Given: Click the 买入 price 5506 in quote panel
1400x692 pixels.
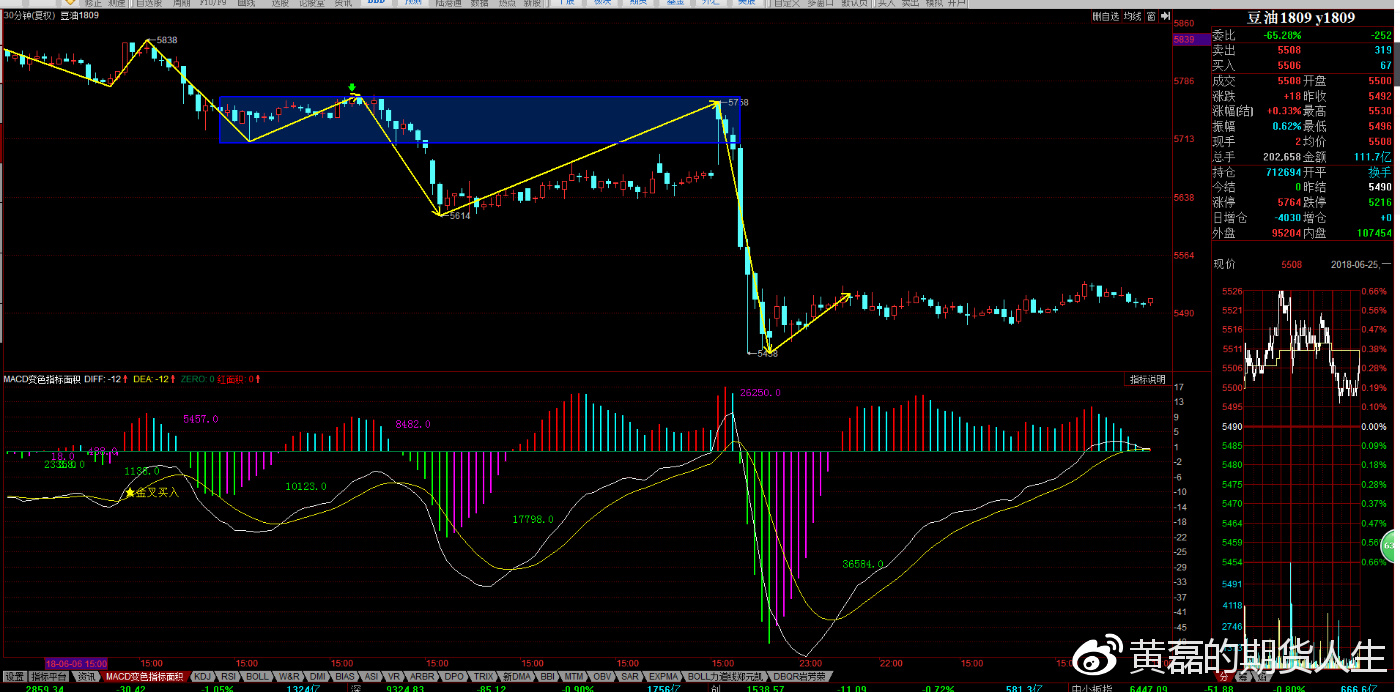Looking at the screenshot, I should coord(1289,65).
